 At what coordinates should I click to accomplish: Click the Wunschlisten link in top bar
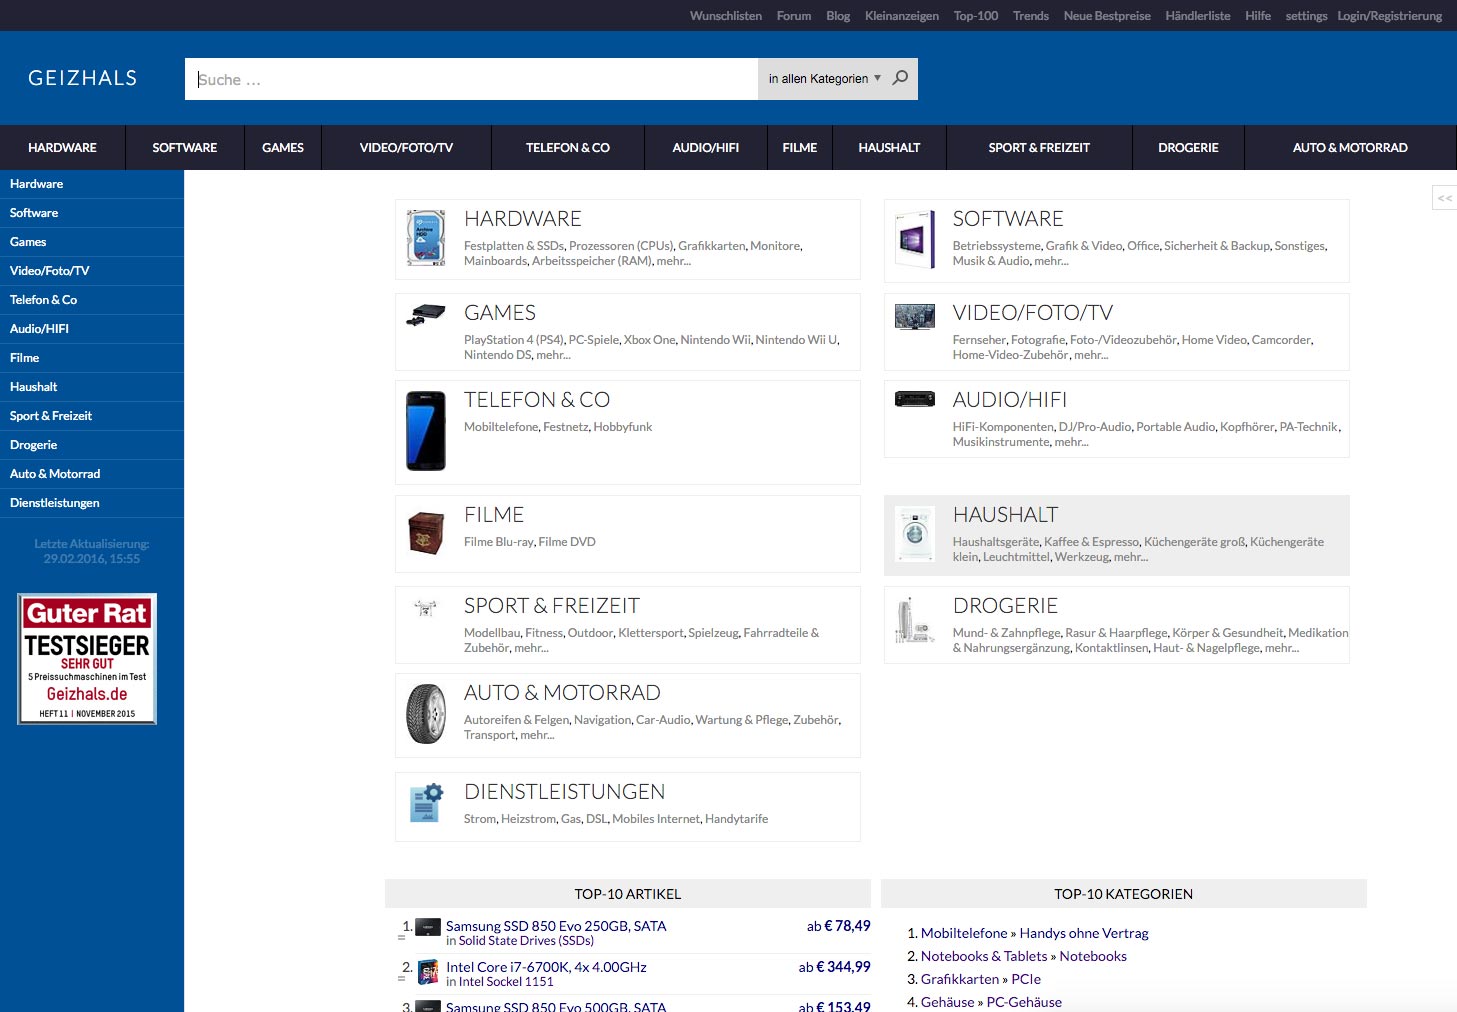click(725, 16)
